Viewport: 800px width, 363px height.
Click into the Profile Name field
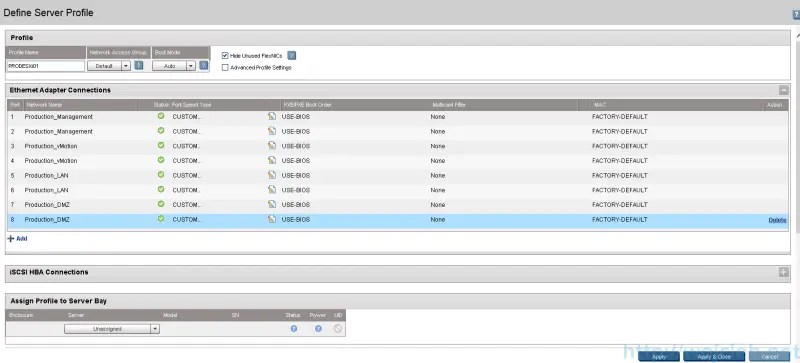click(46, 66)
